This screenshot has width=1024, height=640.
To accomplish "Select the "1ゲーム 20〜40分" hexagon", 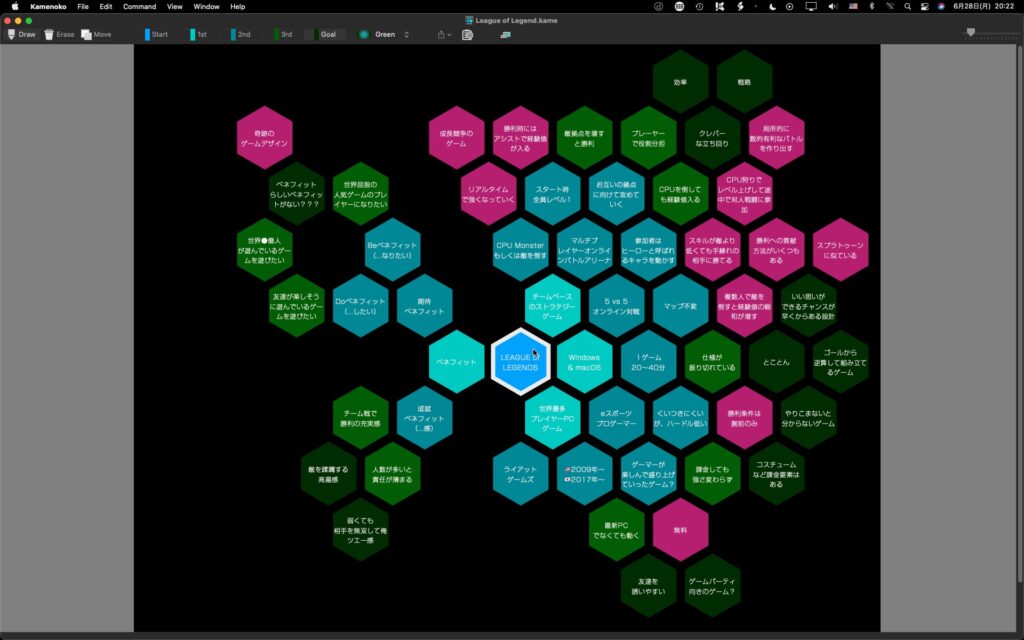I will tap(648, 362).
